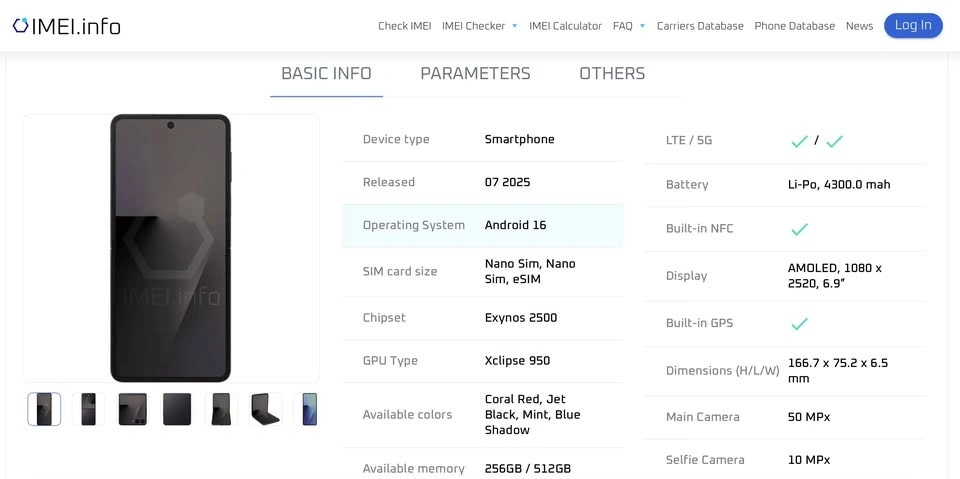Open the Check IMEI link
The width and height of the screenshot is (960, 479).
coord(404,26)
